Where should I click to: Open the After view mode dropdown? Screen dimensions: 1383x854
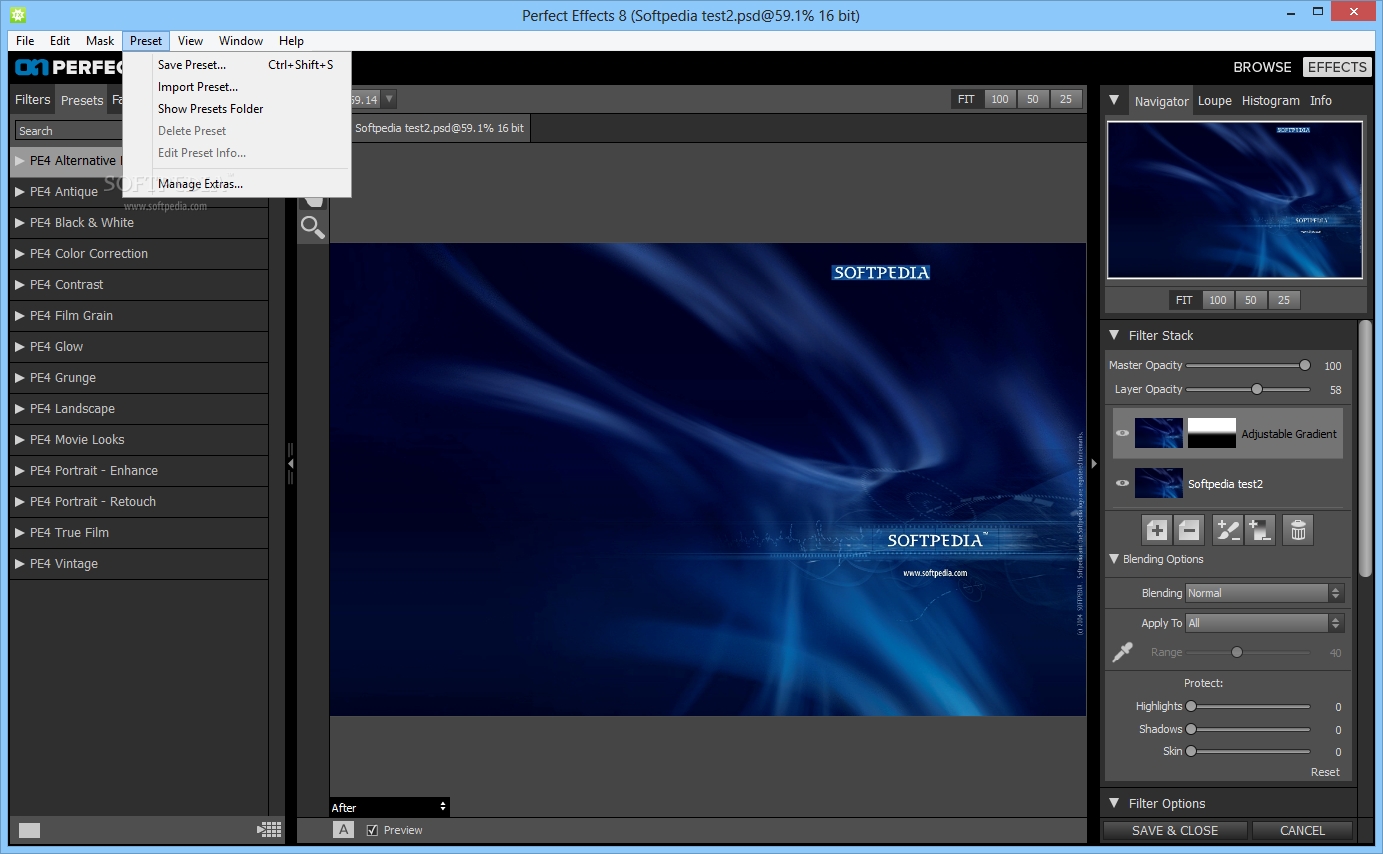coord(389,807)
